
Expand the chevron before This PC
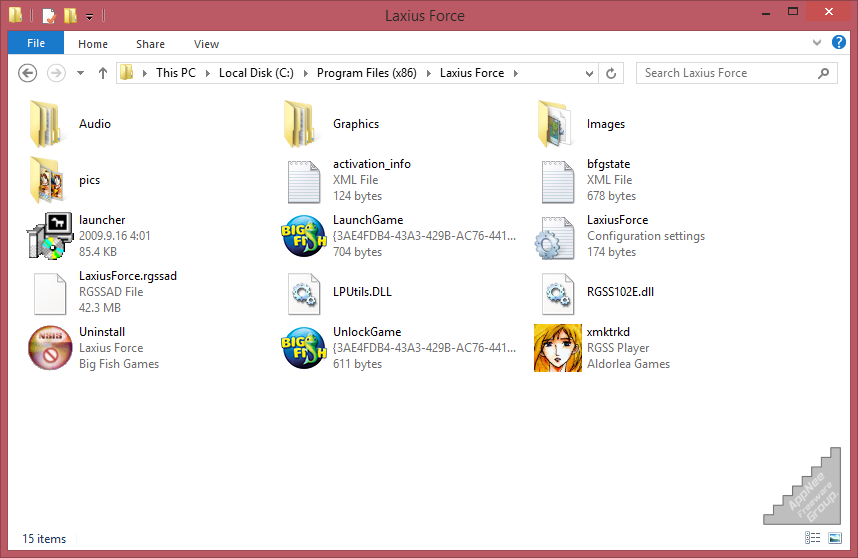pos(144,73)
